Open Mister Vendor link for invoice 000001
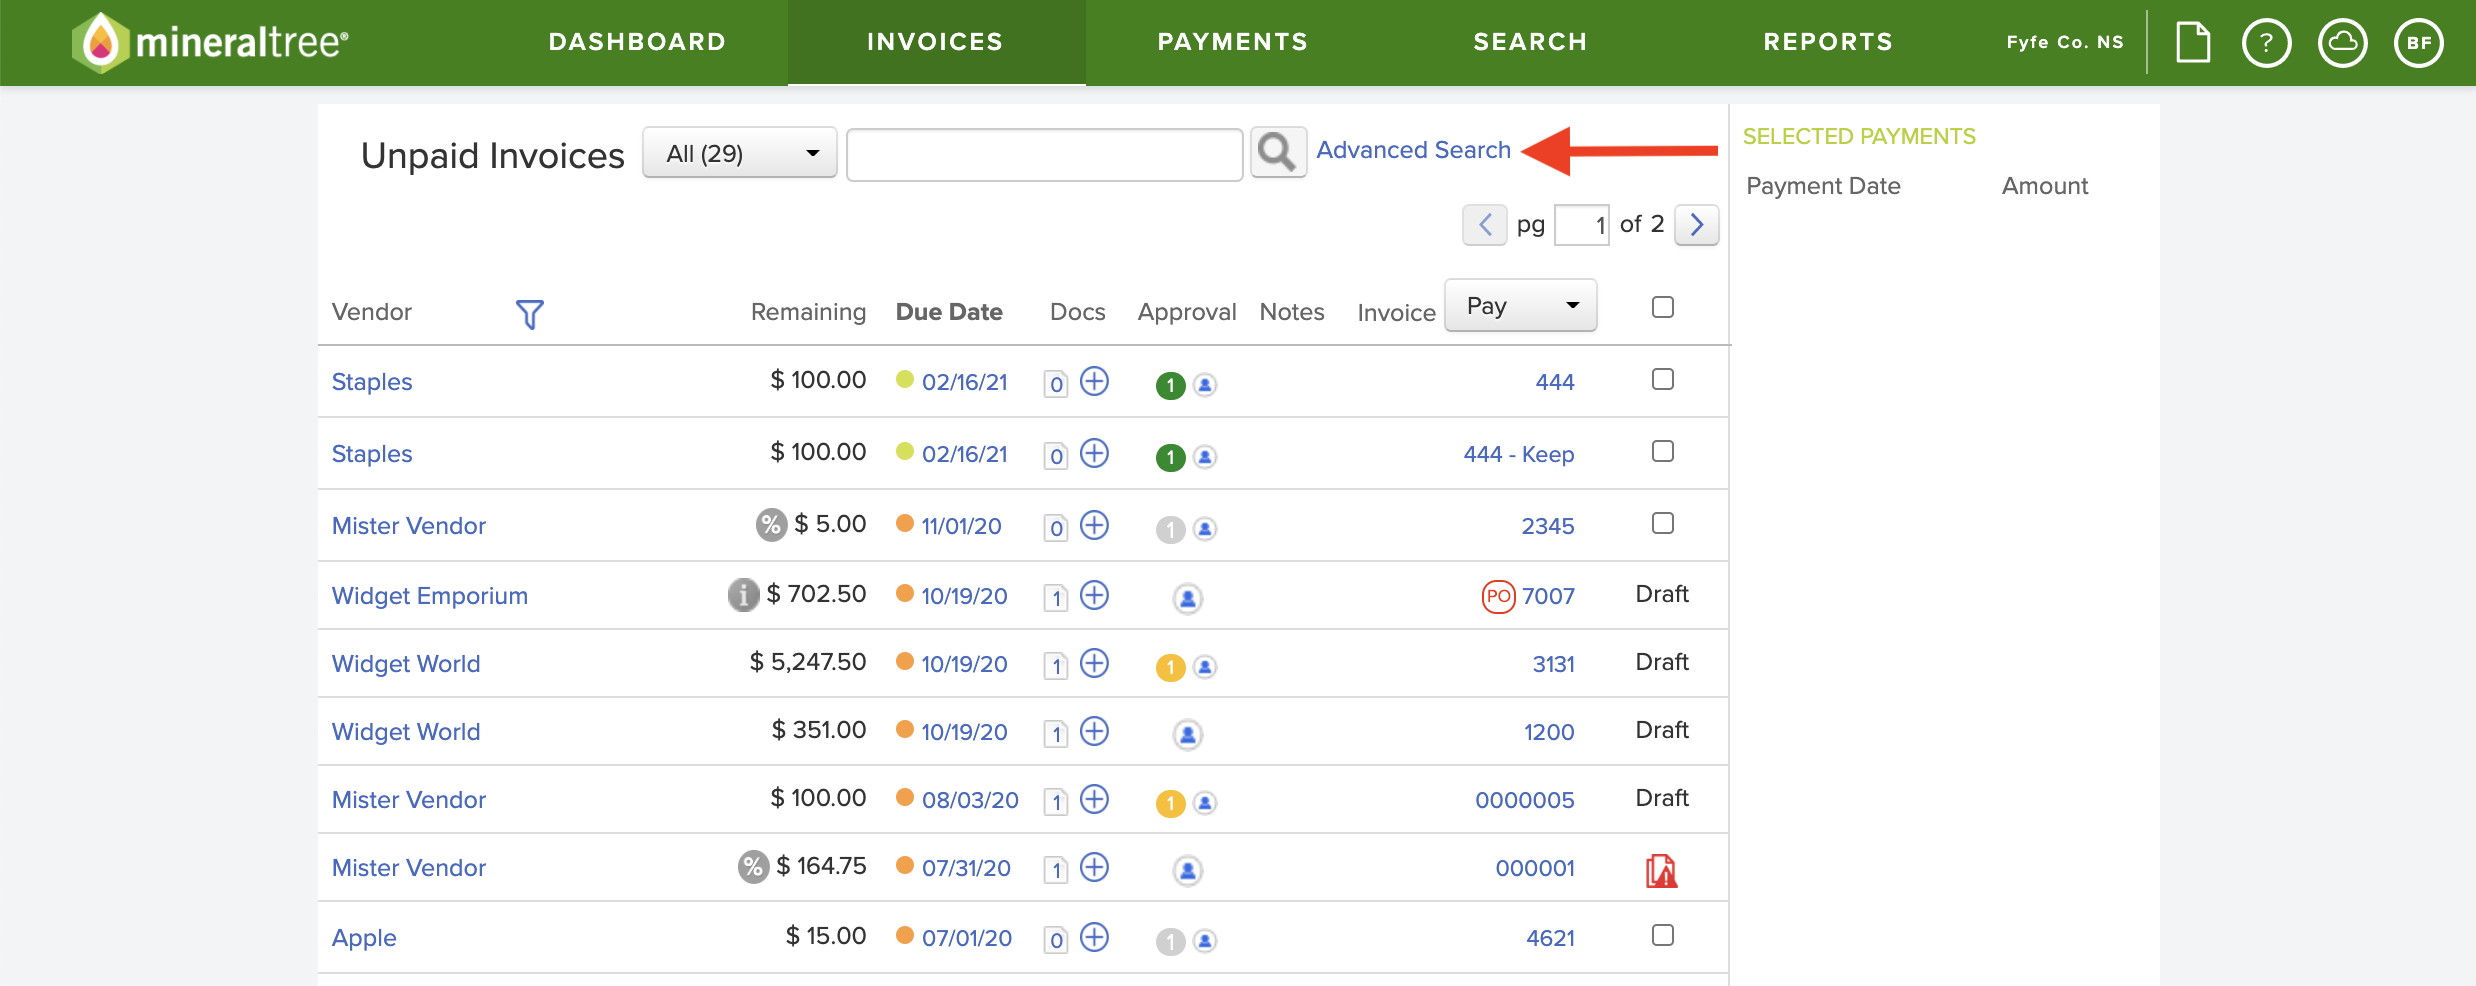 coord(409,868)
